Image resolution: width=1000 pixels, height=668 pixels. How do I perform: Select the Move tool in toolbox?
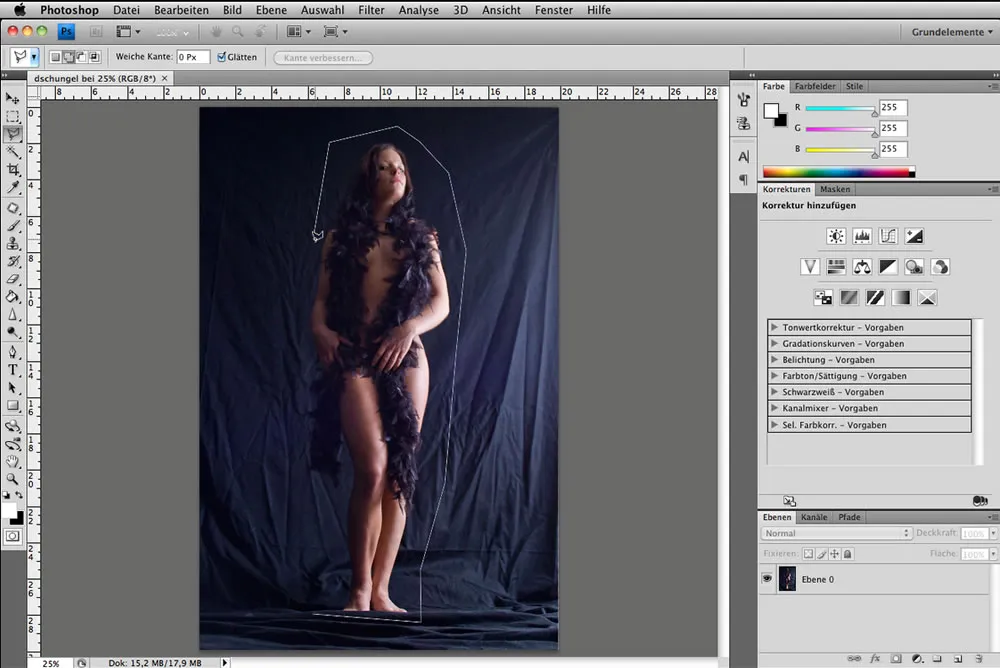point(13,98)
